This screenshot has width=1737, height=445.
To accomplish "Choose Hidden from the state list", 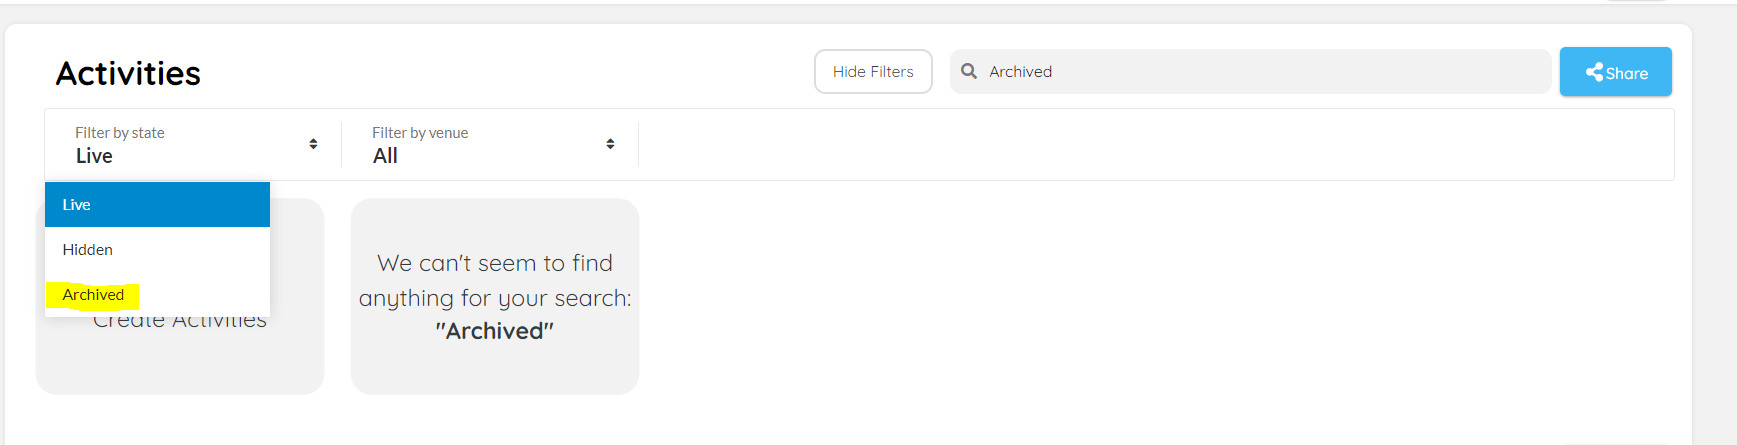I will pyautogui.click(x=157, y=250).
